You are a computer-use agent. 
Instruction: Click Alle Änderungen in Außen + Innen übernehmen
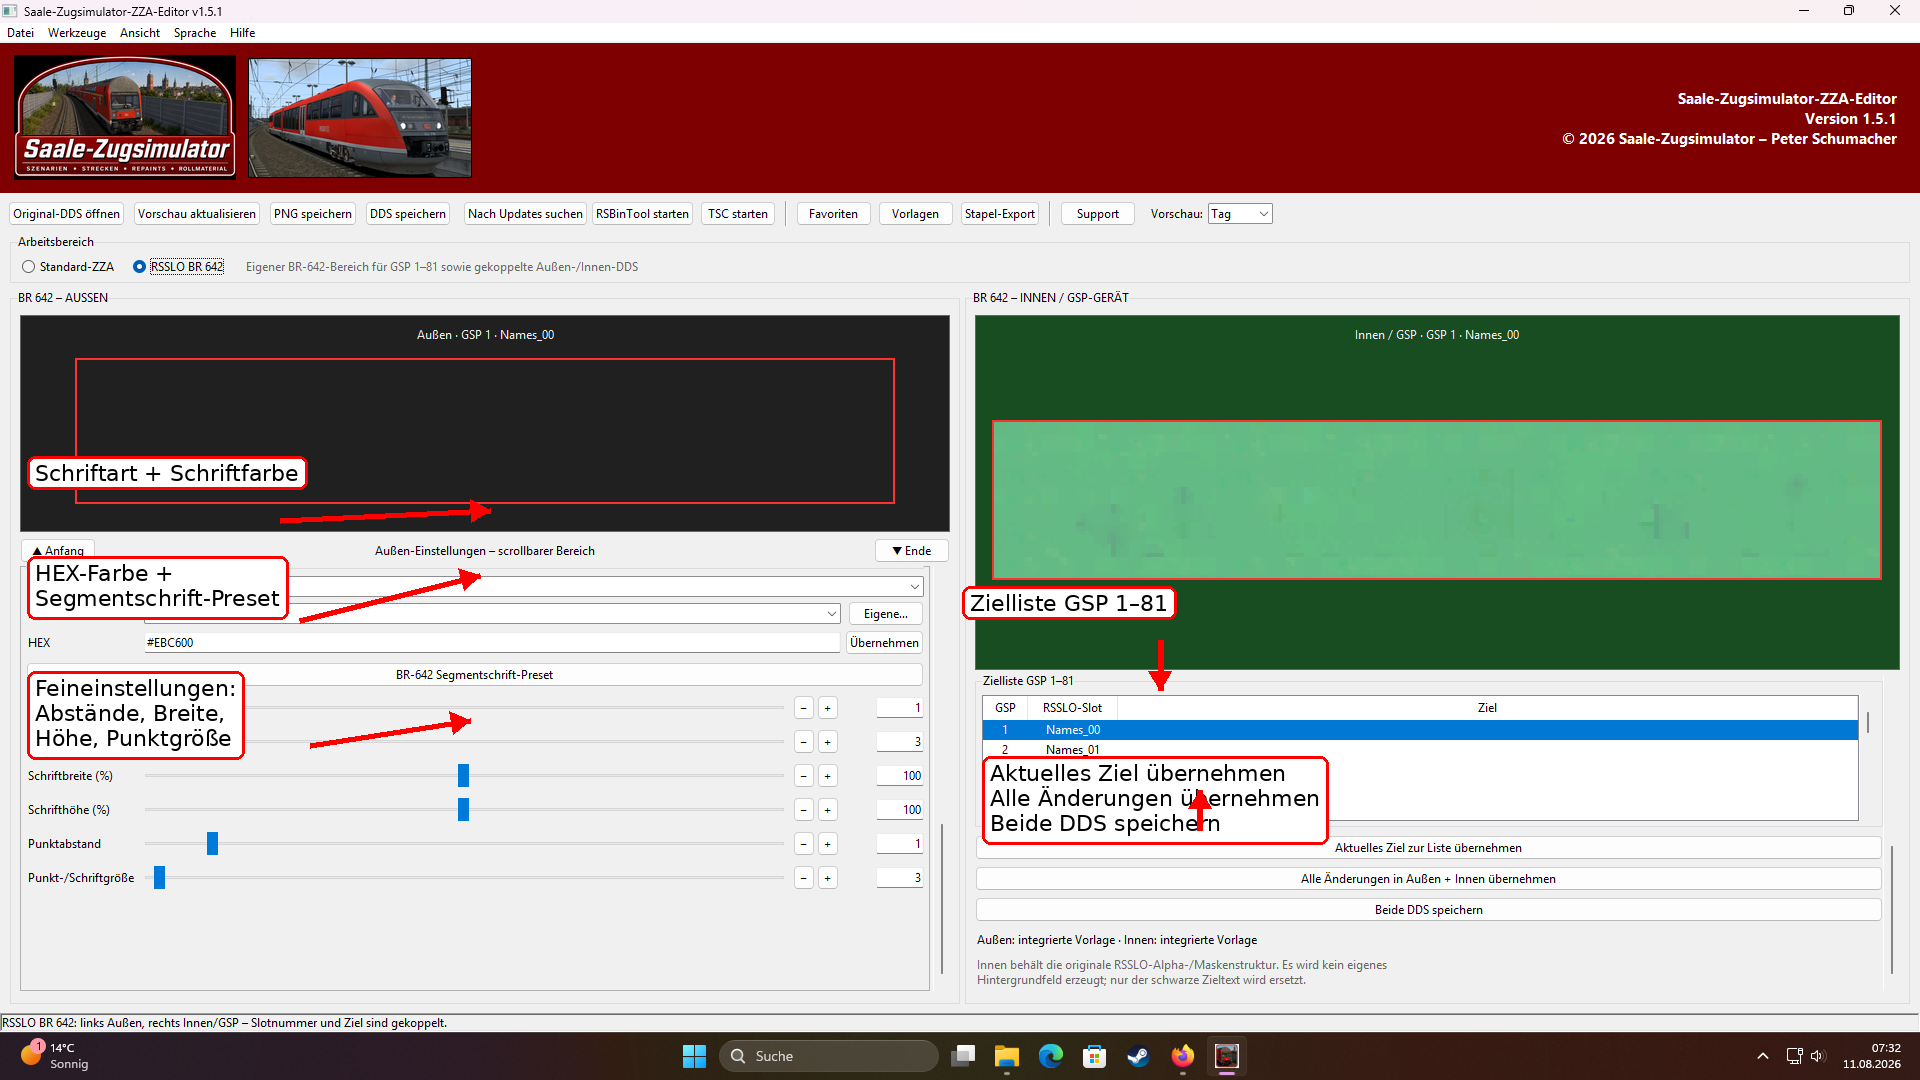[1428, 879]
